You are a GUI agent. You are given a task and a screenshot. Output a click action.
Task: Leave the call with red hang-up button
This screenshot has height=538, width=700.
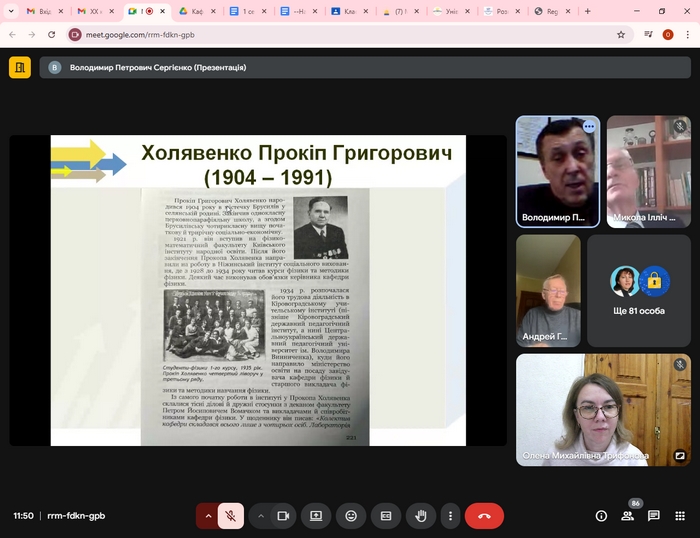[x=484, y=516]
